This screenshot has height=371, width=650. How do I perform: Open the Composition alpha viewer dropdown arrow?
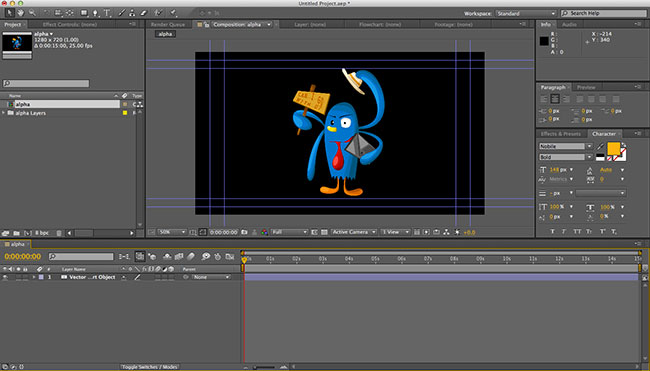pyautogui.click(x=269, y=24)
